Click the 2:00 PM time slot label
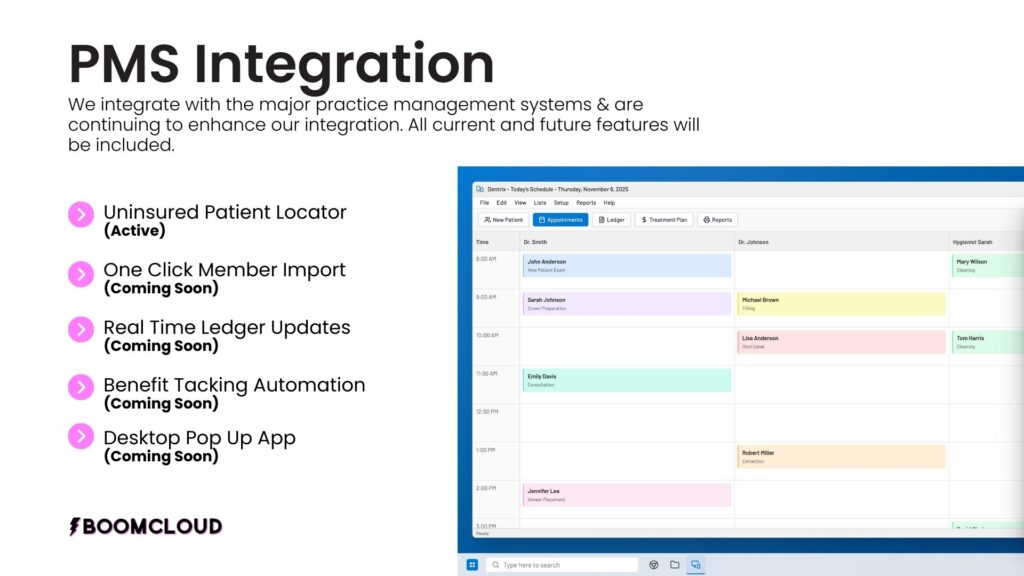The image size is (1024, 576). pyautogui.click(x=486, y=488)
